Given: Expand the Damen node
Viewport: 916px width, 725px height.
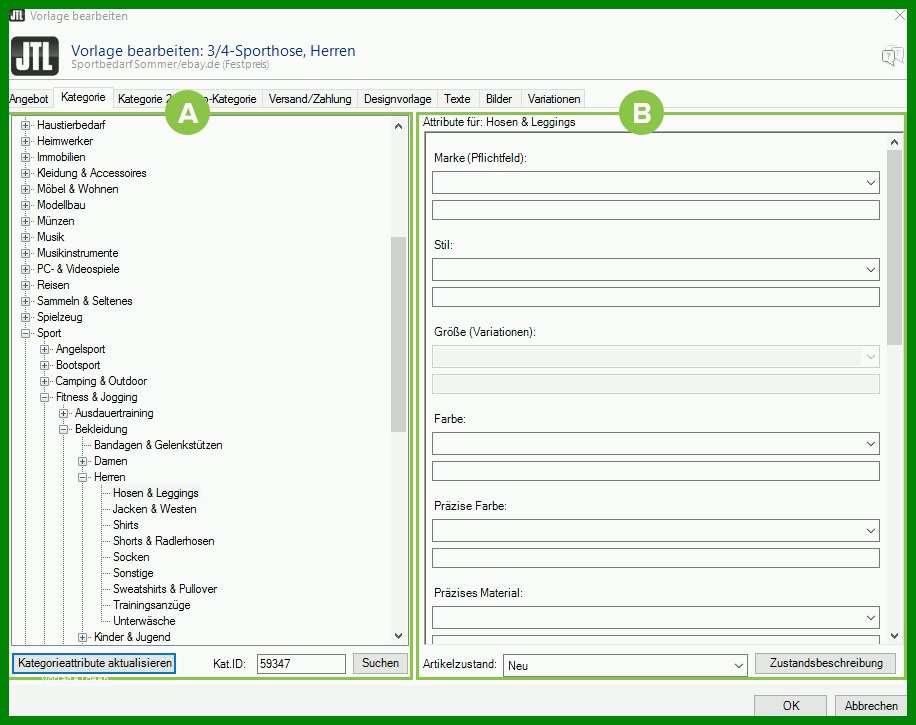Looking at the screenshot, I should pos(82,462).
